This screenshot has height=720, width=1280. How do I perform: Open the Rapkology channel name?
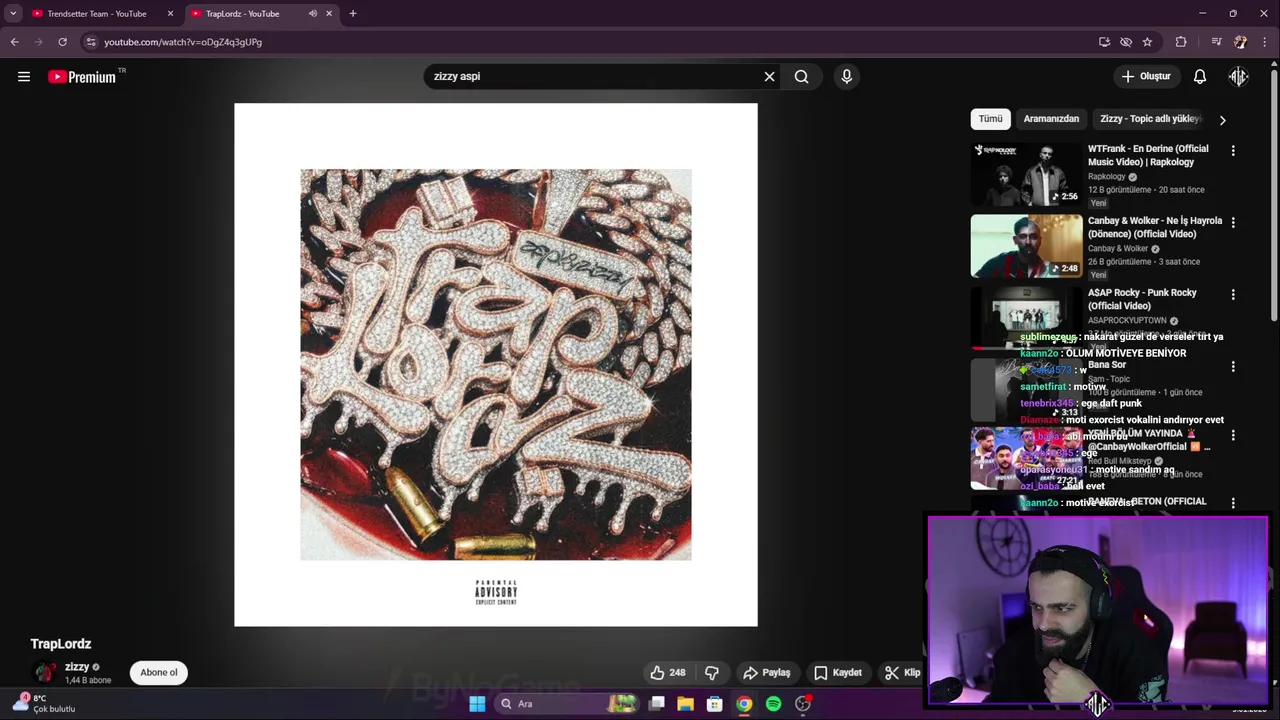1106,177
